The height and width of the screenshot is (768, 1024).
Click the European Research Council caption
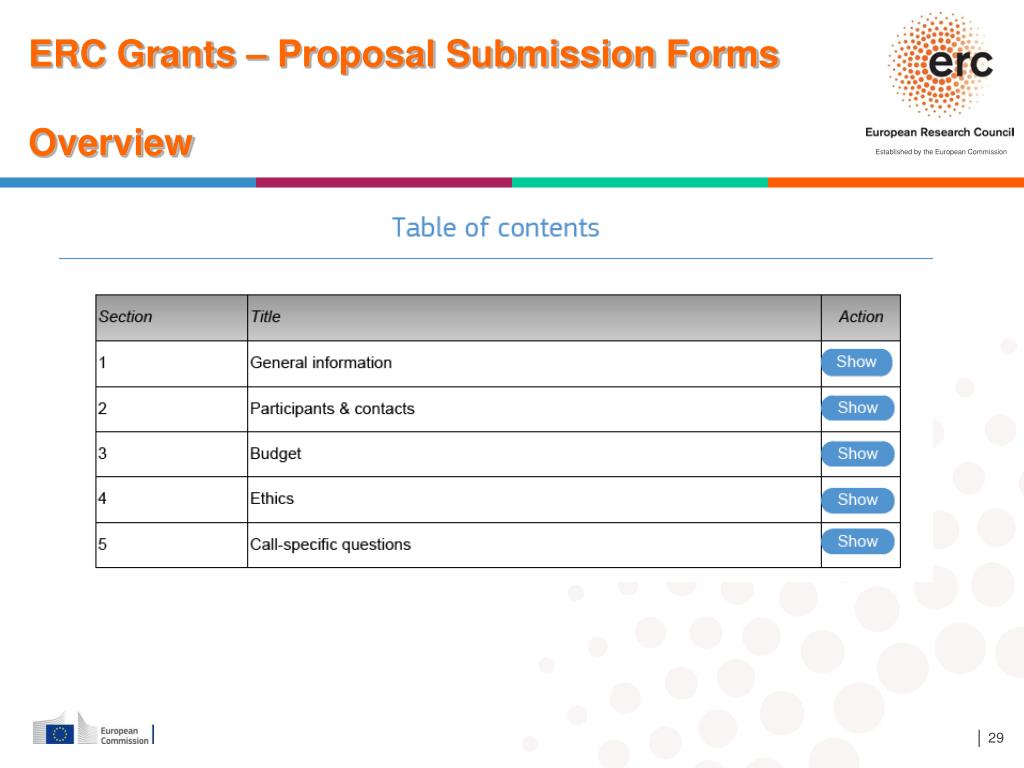pos(939,132)
